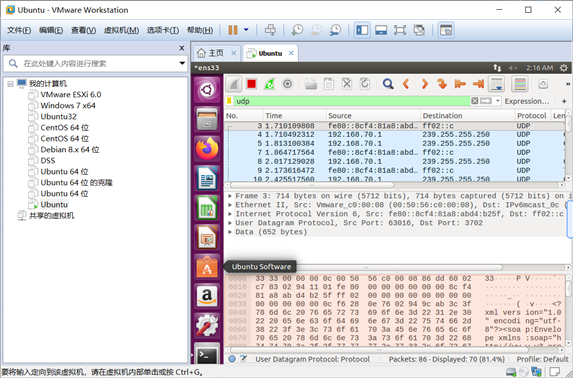Screen dimensions: 573x378
Task: Close the Ubuntu VM tab
Action: pos(291,53)
